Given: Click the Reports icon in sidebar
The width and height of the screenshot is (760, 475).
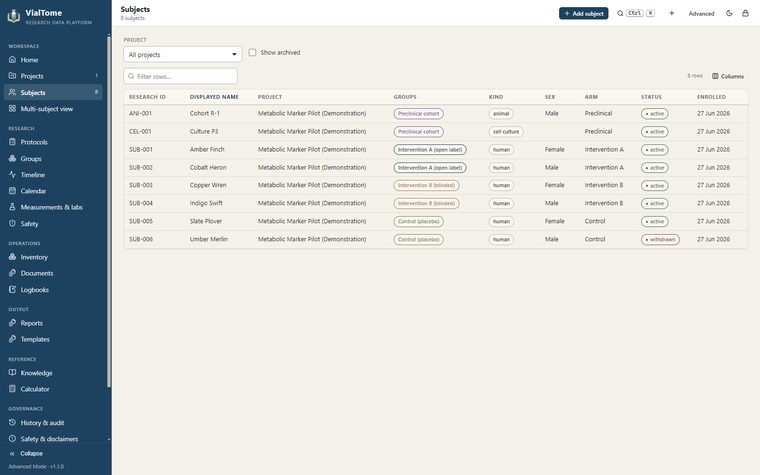Looking at the screenshot, I should click(13, 323).
